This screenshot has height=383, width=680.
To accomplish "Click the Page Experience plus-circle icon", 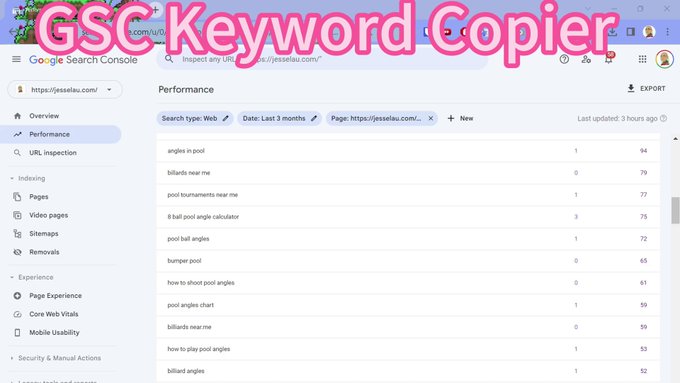I will [x=17, y=296].
